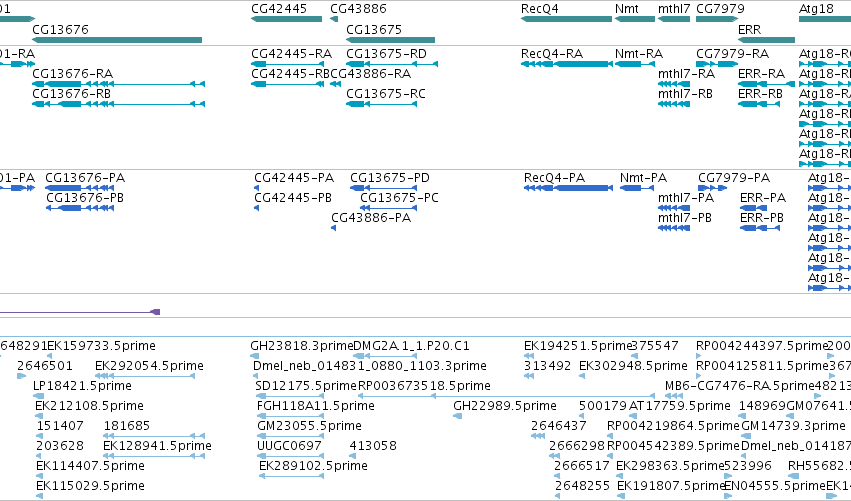Select the AT17759.5prime EST label
851x501 pixels.
679,406
